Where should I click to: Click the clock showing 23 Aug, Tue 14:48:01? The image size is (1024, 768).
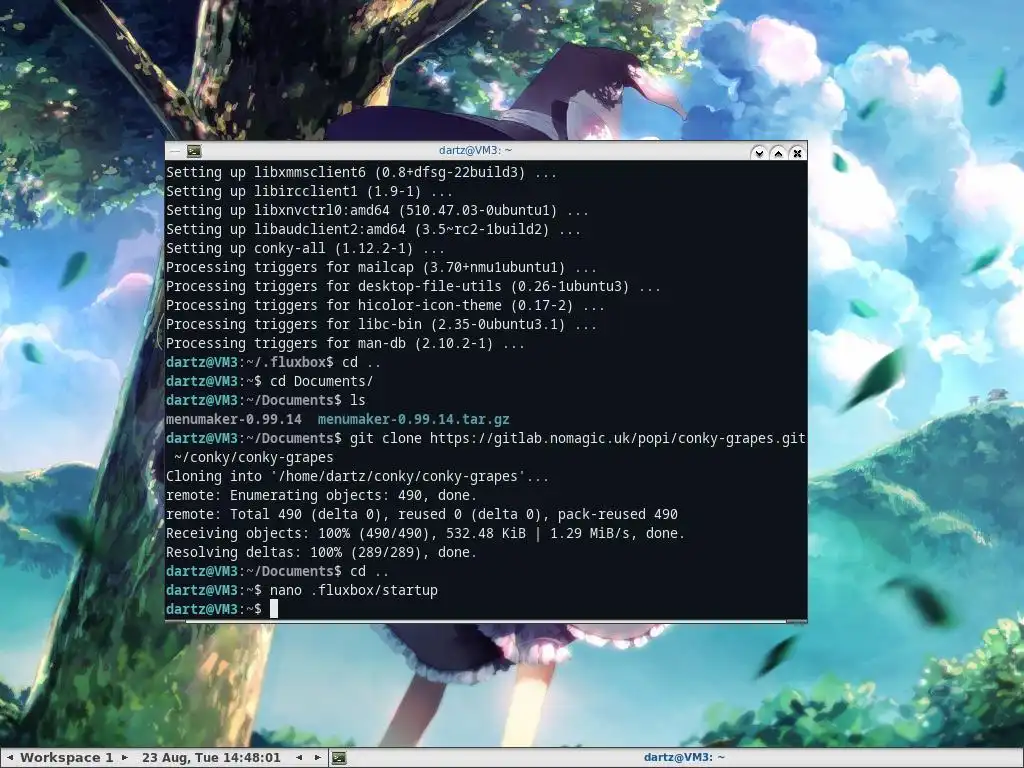[211, 758]
